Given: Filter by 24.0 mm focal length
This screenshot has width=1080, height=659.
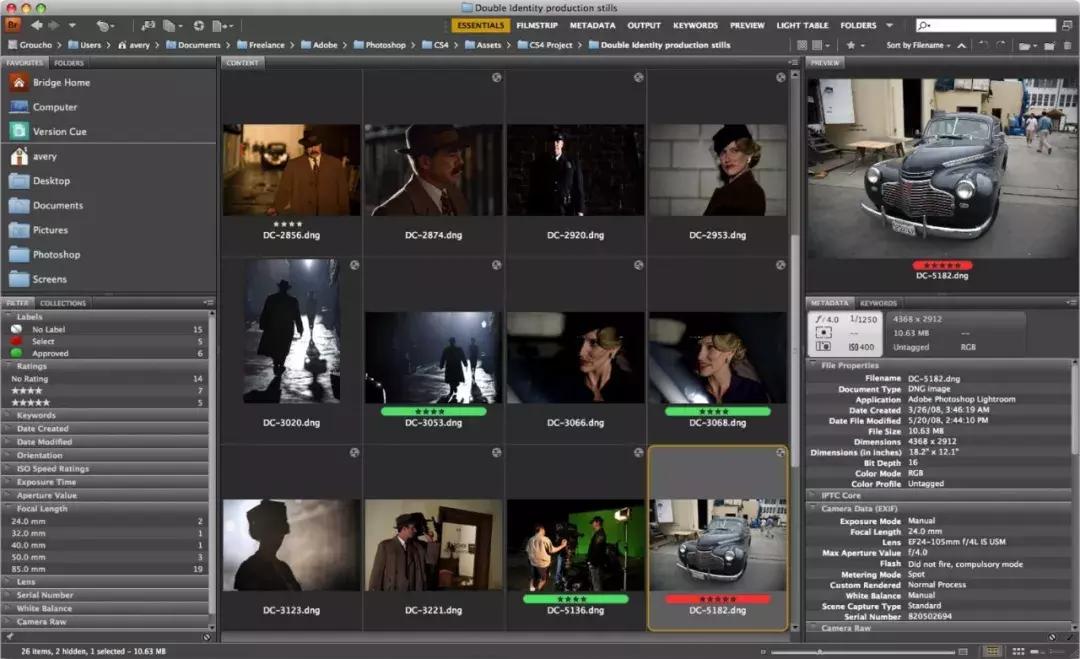Looking at the screenshot, I should click(x=28, y=521).
